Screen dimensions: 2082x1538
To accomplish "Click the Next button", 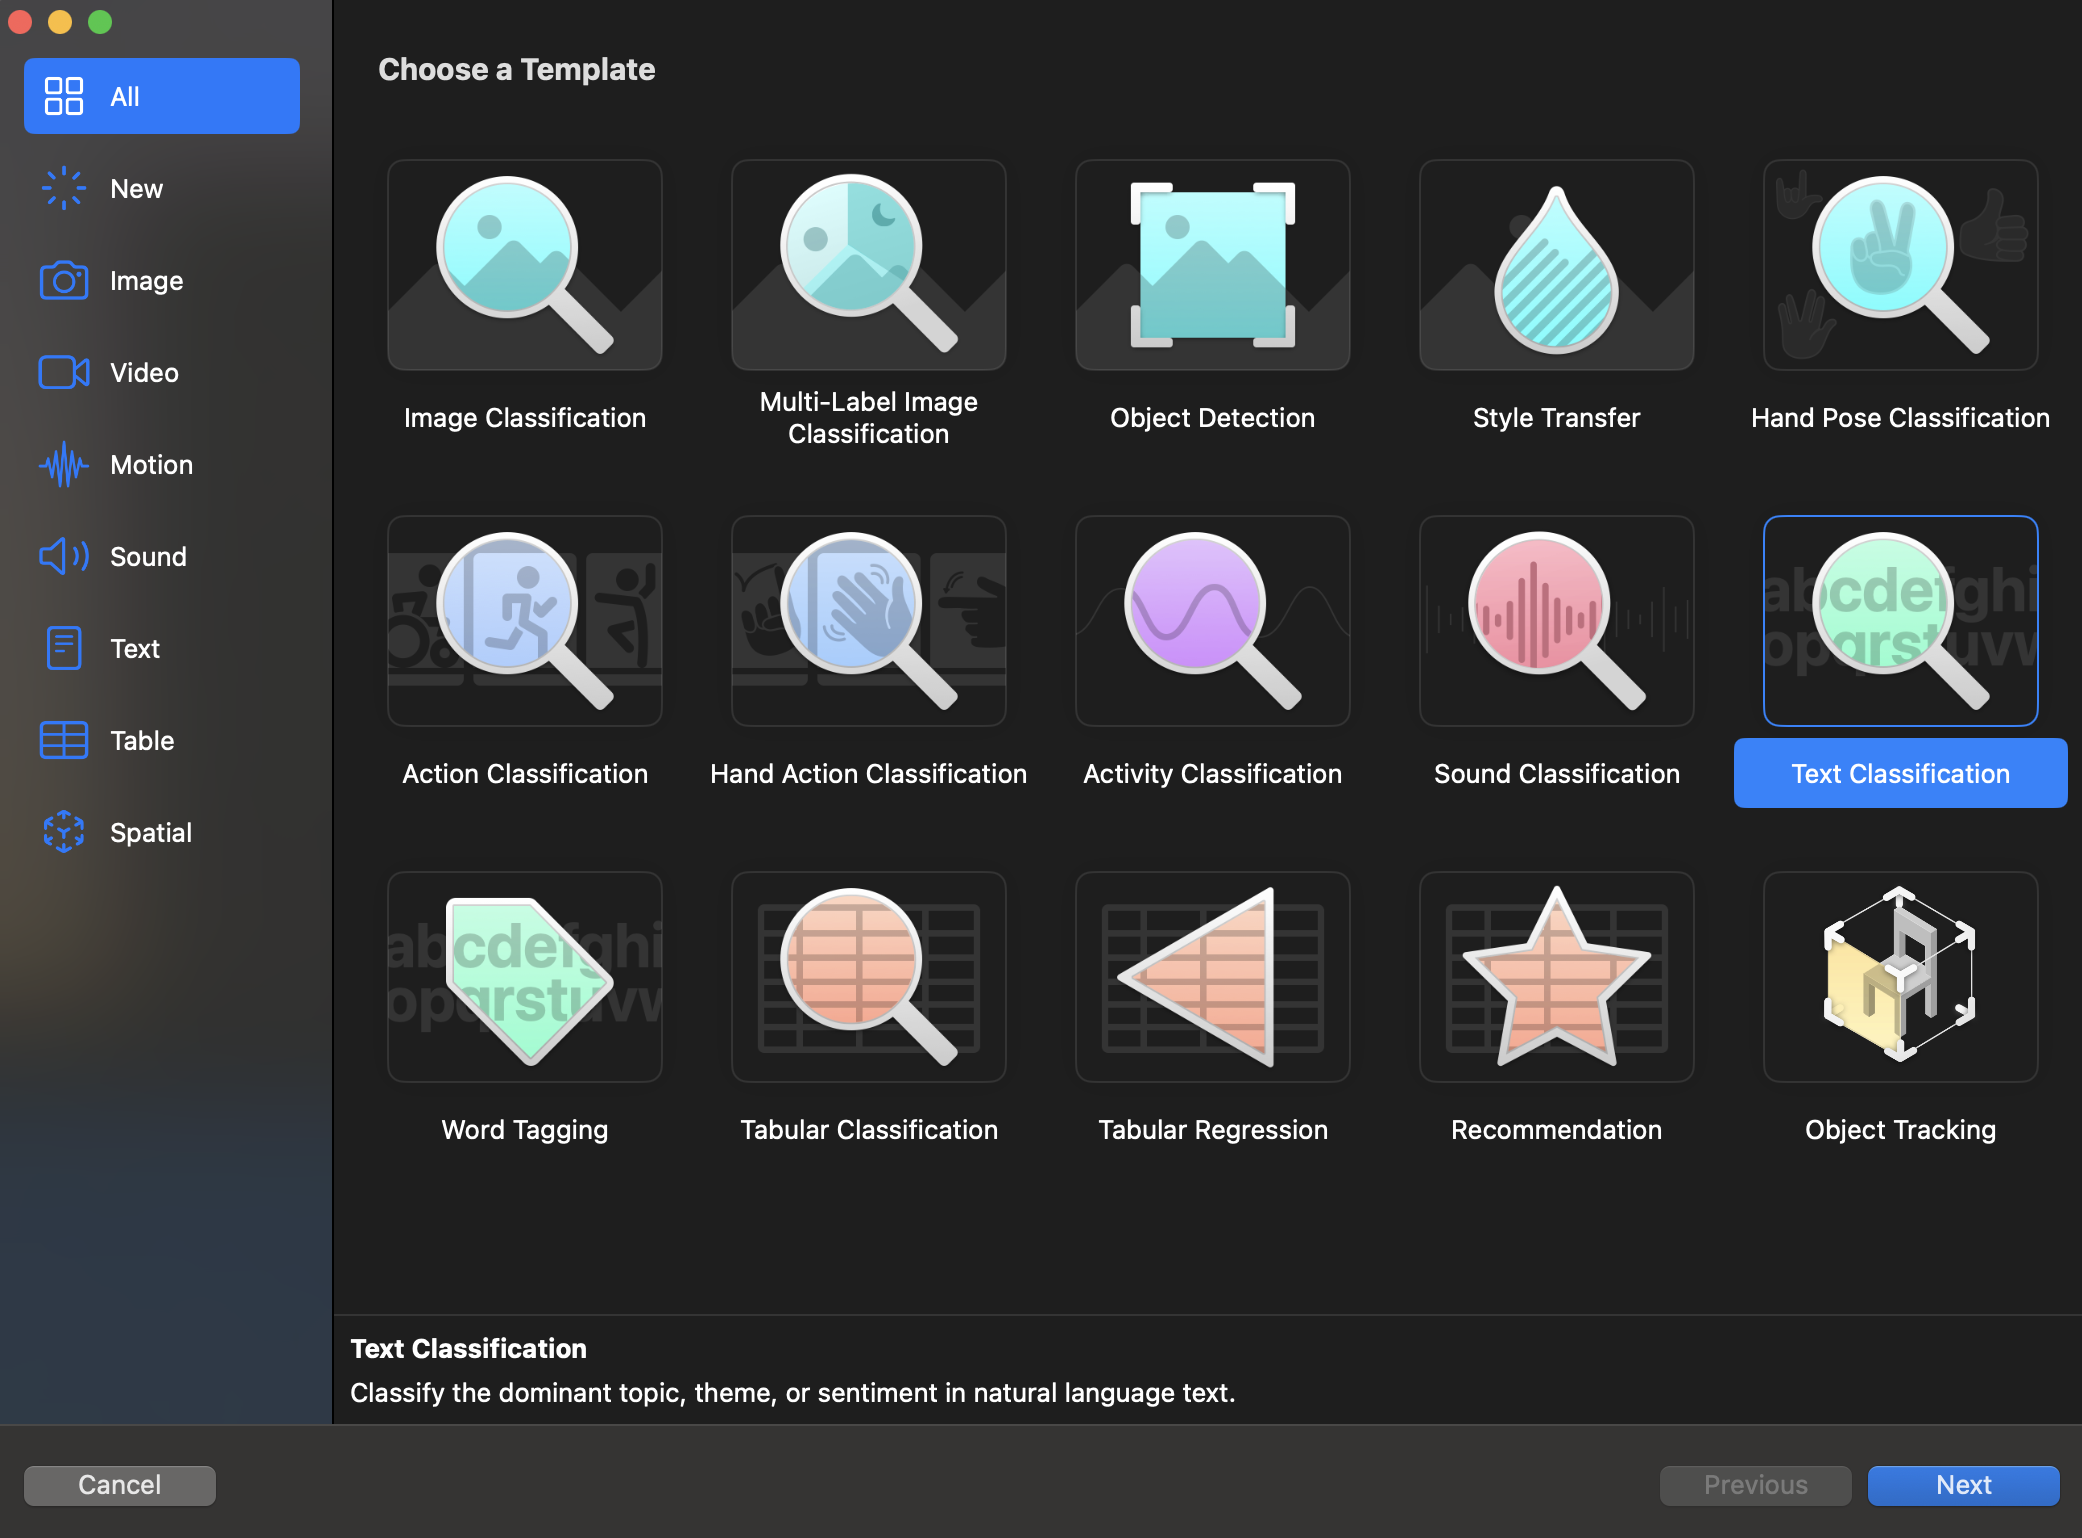I will (1963, 1485).
